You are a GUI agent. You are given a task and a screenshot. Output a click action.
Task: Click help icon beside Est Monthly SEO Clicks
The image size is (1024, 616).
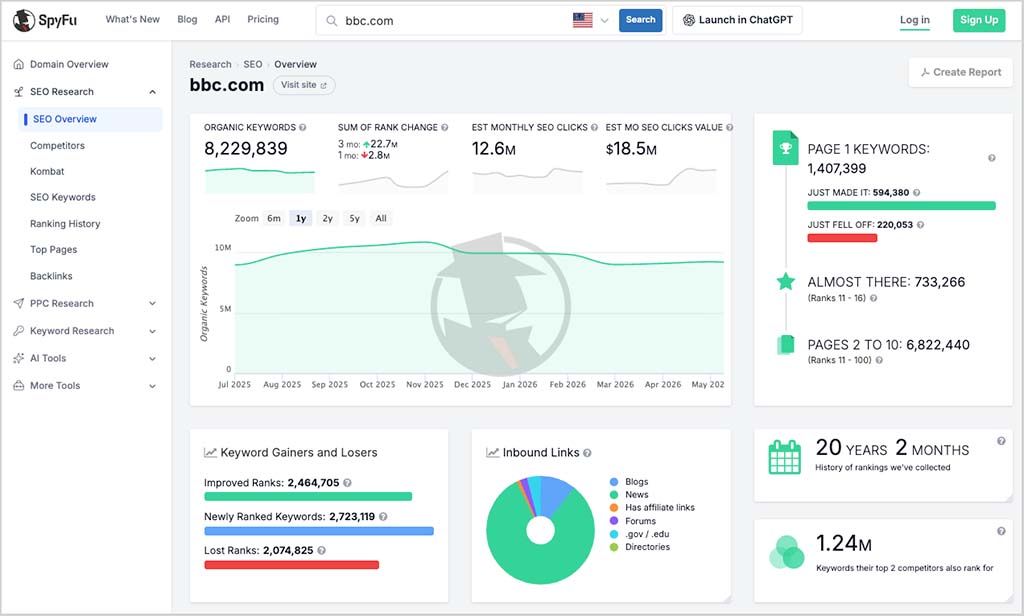(594, 127)
